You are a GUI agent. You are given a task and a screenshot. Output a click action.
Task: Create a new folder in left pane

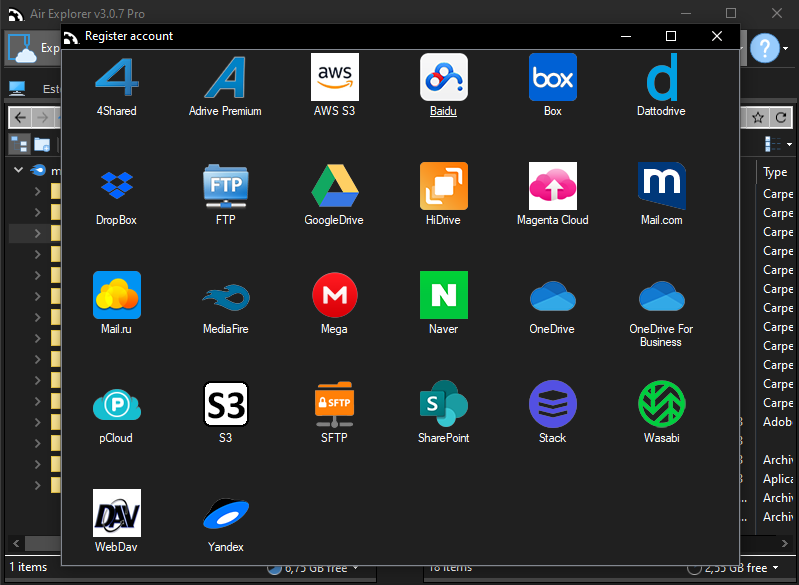point(42,145)
